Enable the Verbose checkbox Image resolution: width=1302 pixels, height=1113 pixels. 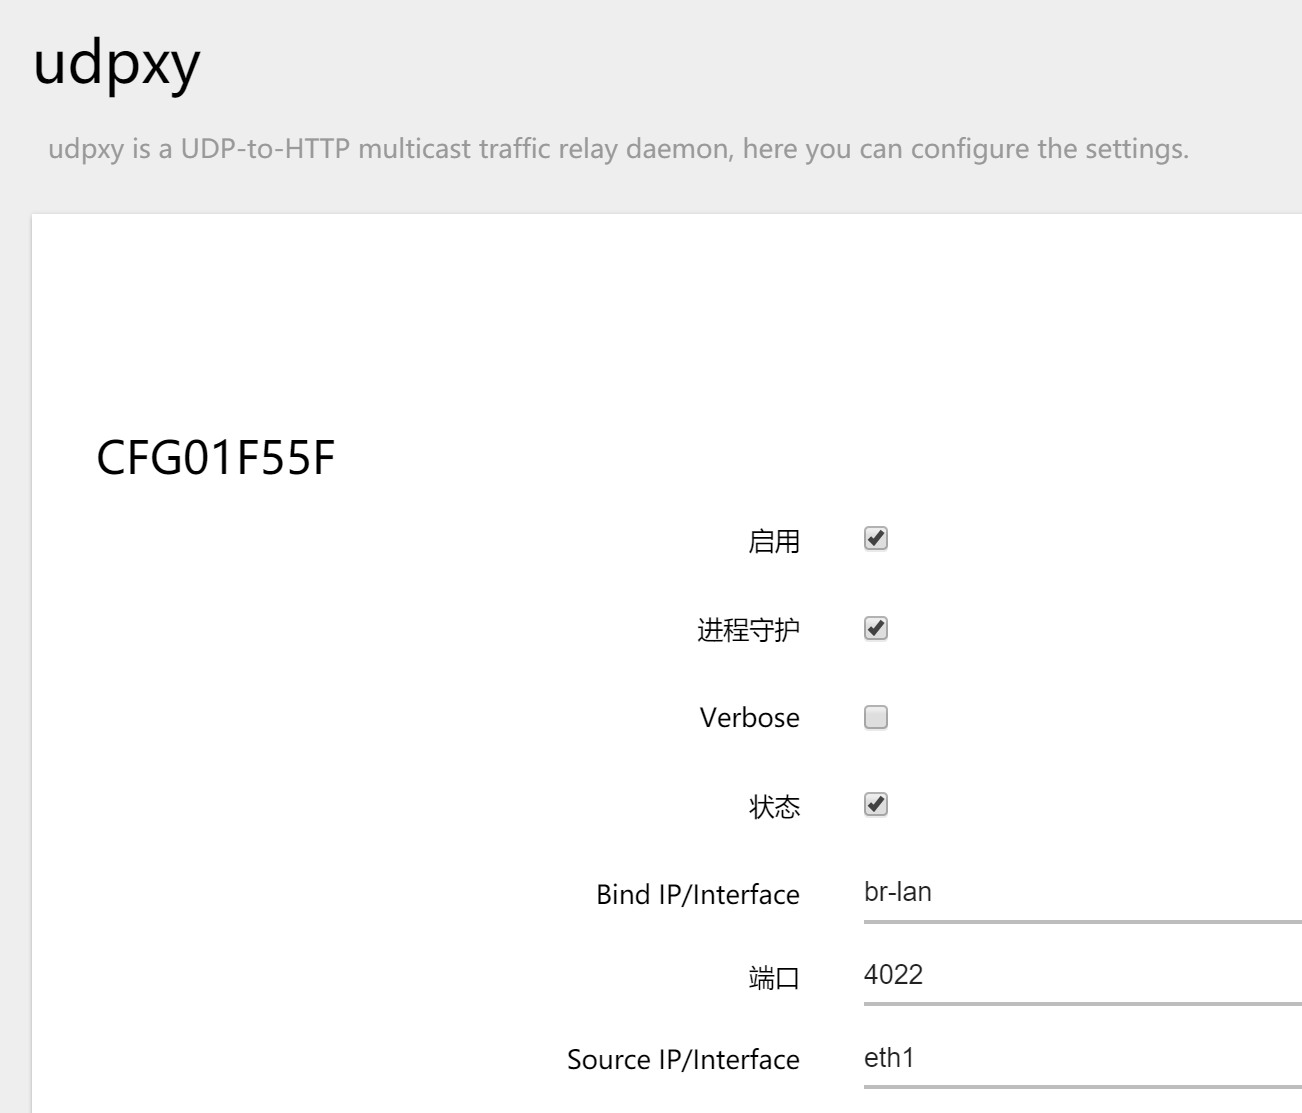point(875,718)
